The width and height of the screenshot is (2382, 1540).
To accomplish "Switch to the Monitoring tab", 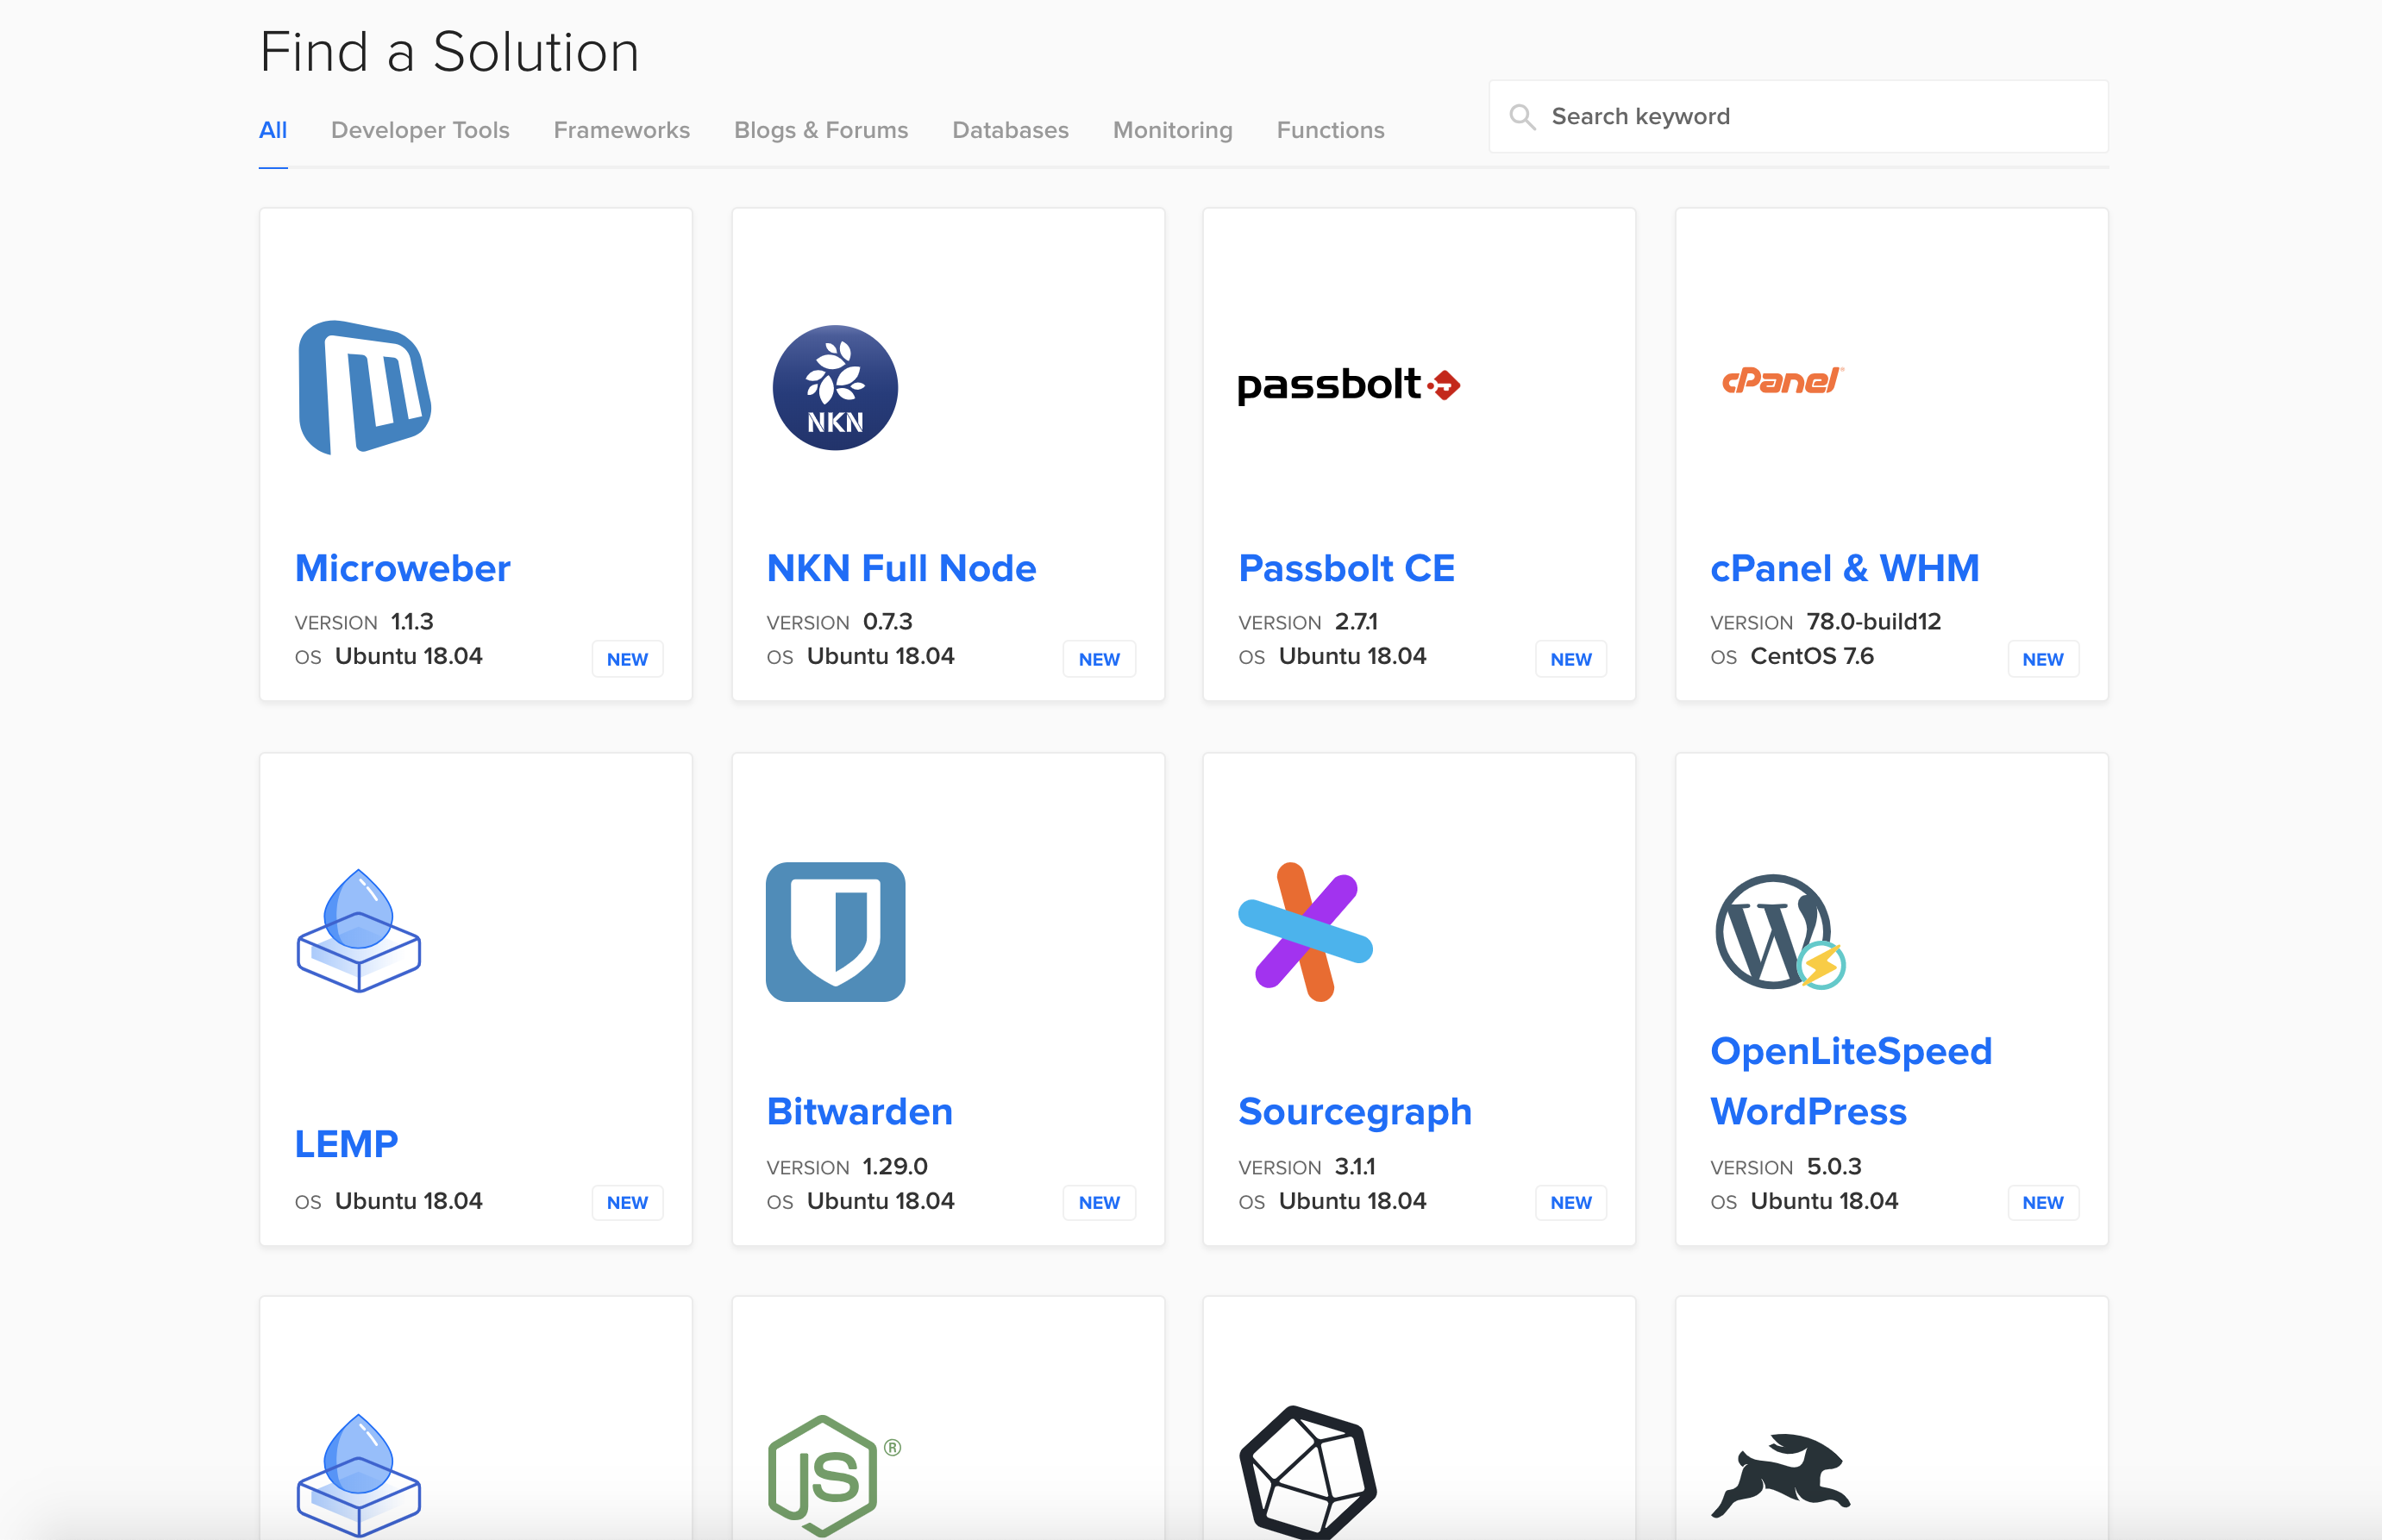I will tap(1172, 130).
